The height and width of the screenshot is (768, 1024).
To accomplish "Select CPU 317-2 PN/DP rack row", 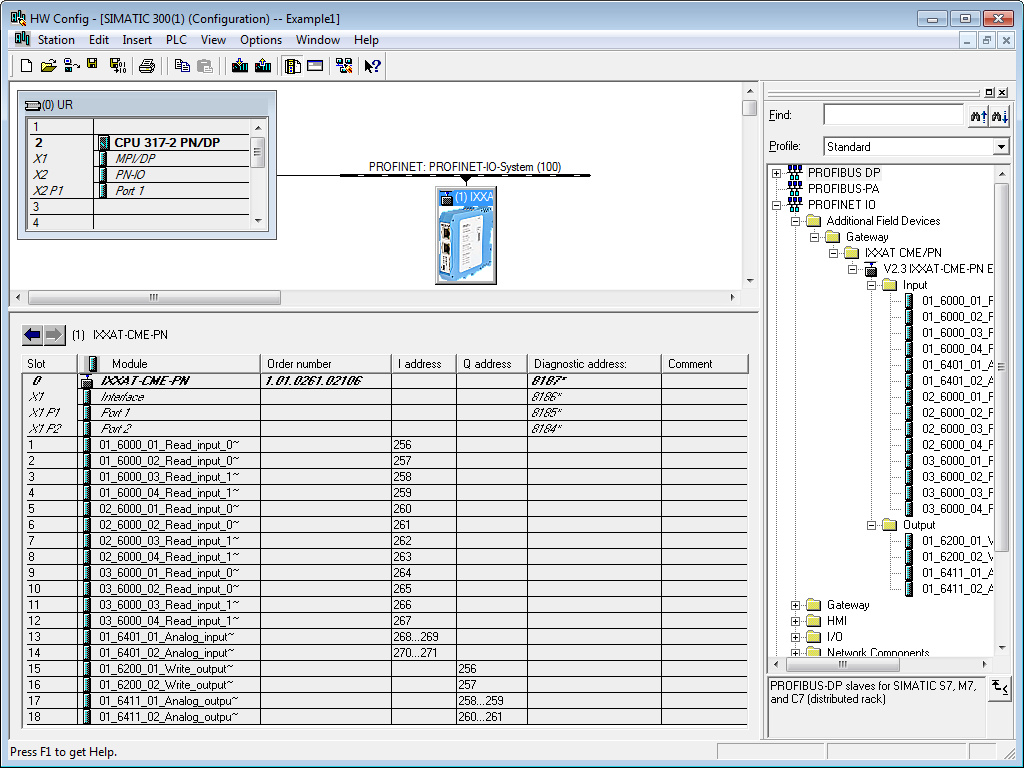I will pos(138,142).
